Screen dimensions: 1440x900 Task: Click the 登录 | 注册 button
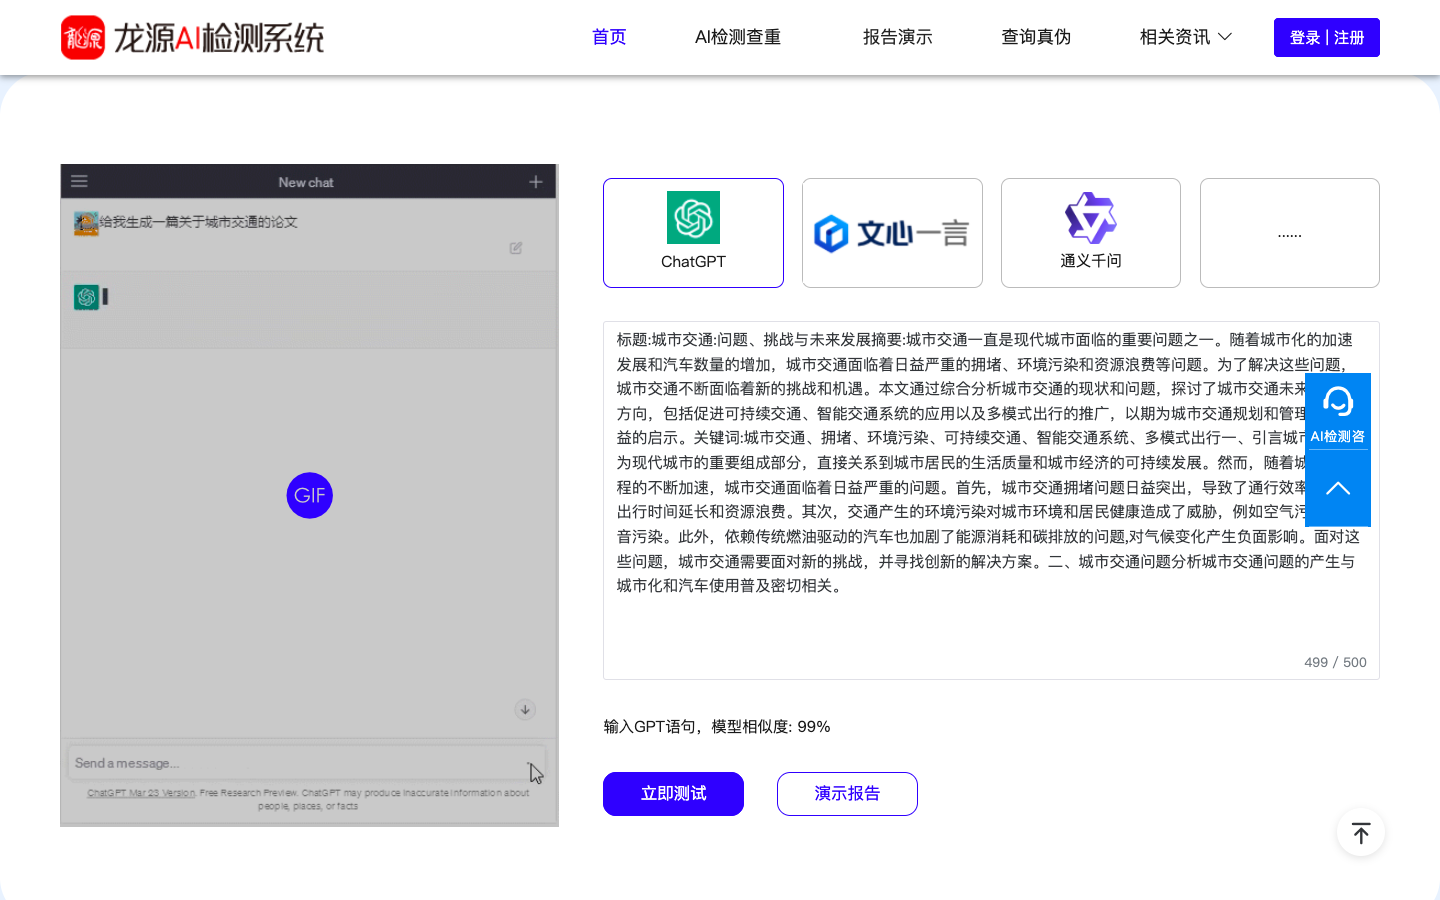coord(1326,38)
